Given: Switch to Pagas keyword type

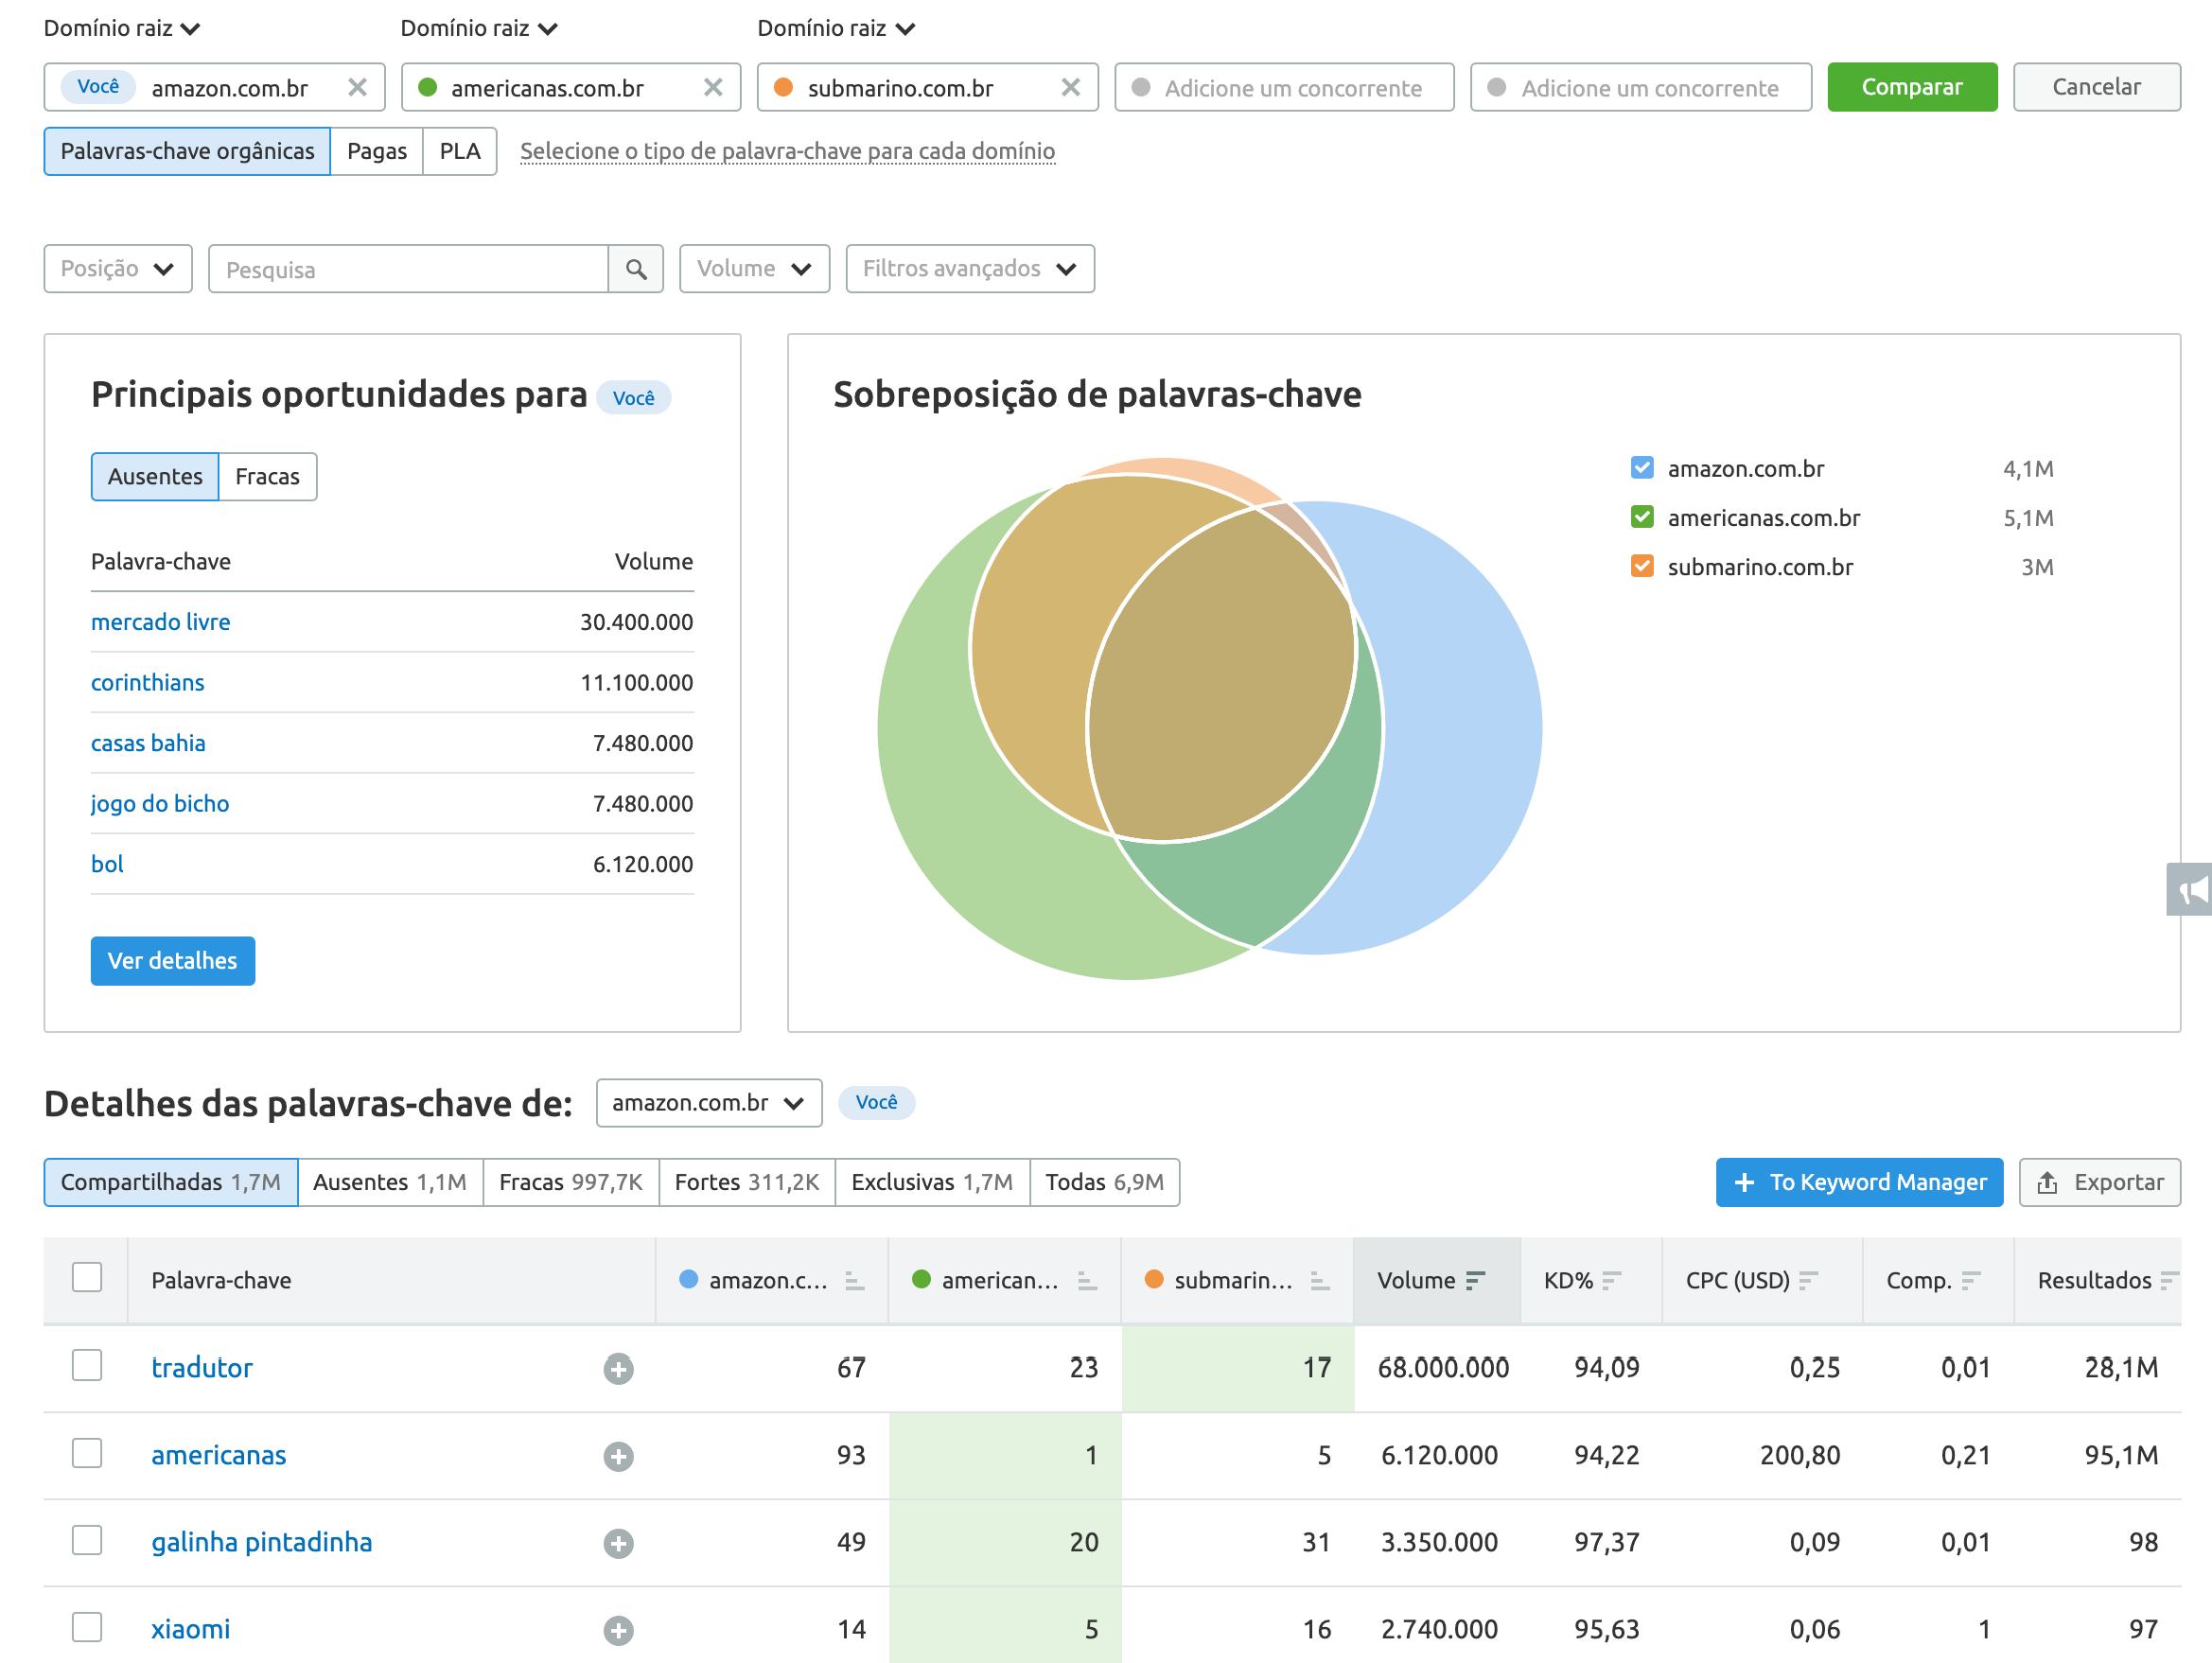Looking at the screenshot, I should [x=377, y=151].
